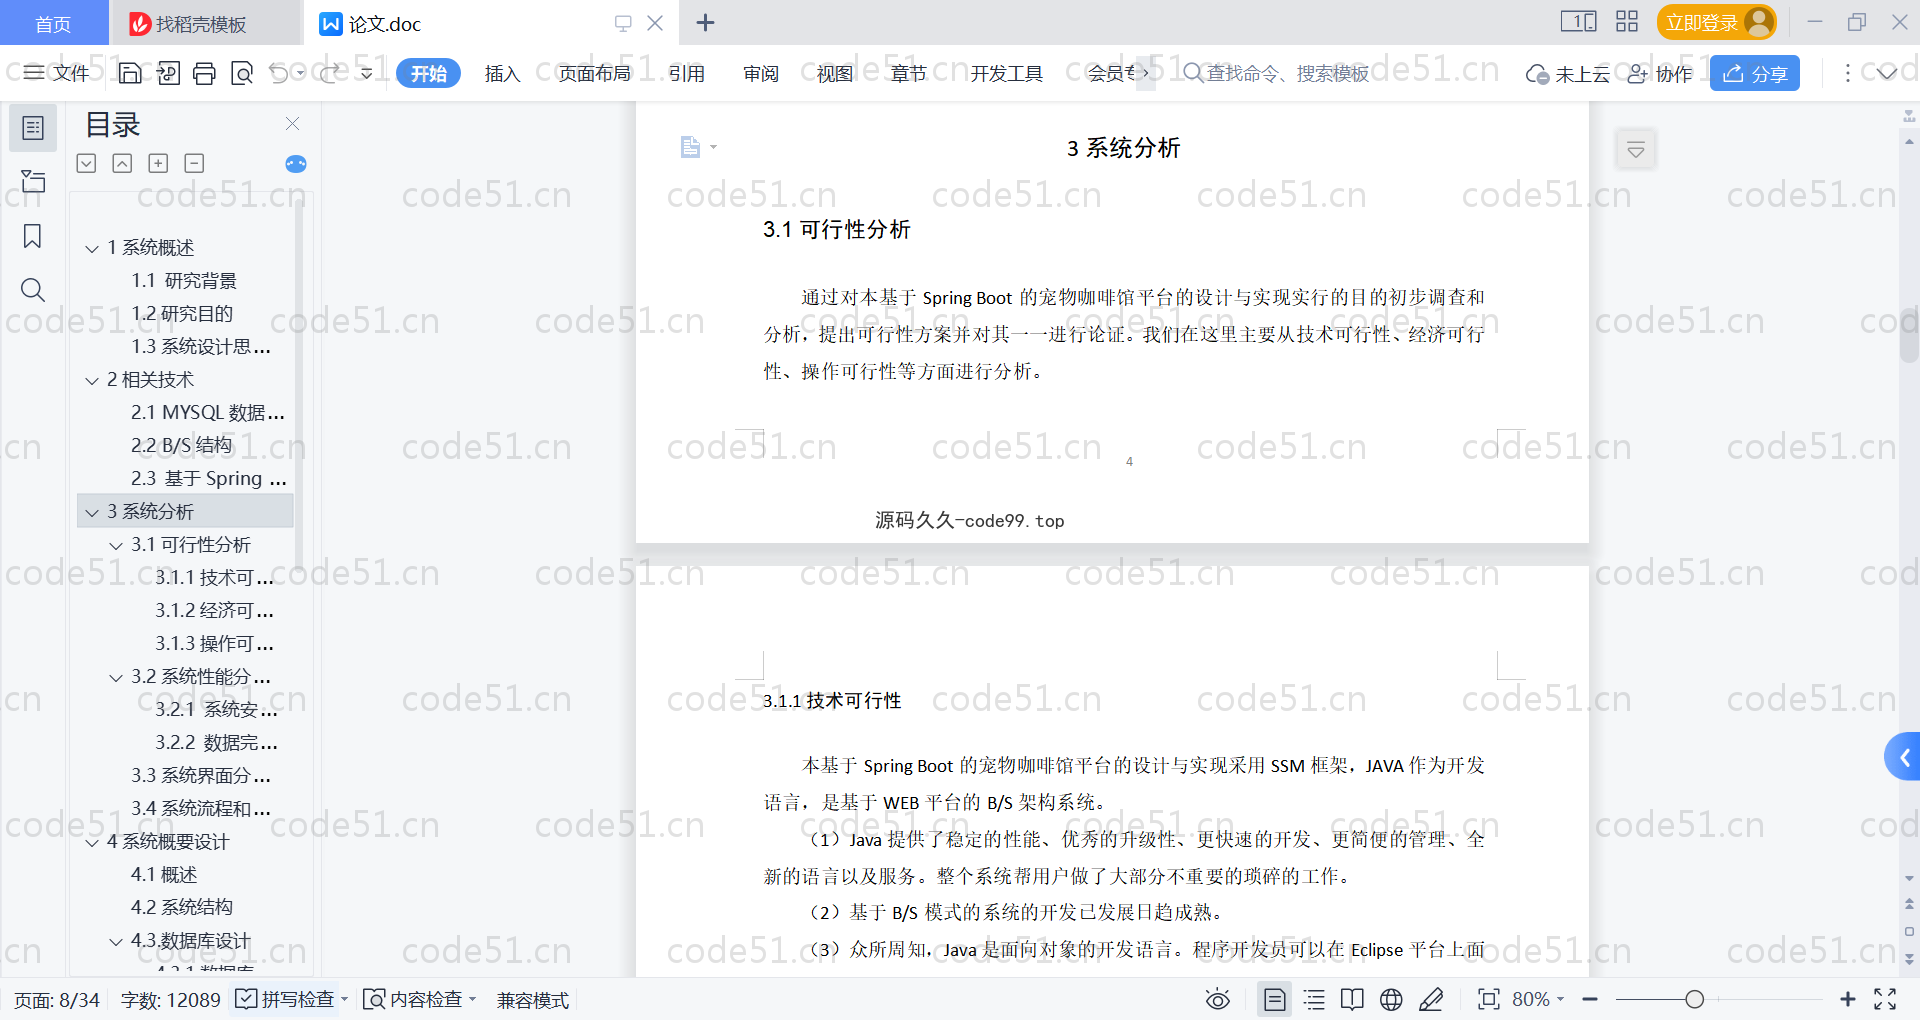Switch to web layout view
1920x1020 pixels.
(x=1391, y=999)
